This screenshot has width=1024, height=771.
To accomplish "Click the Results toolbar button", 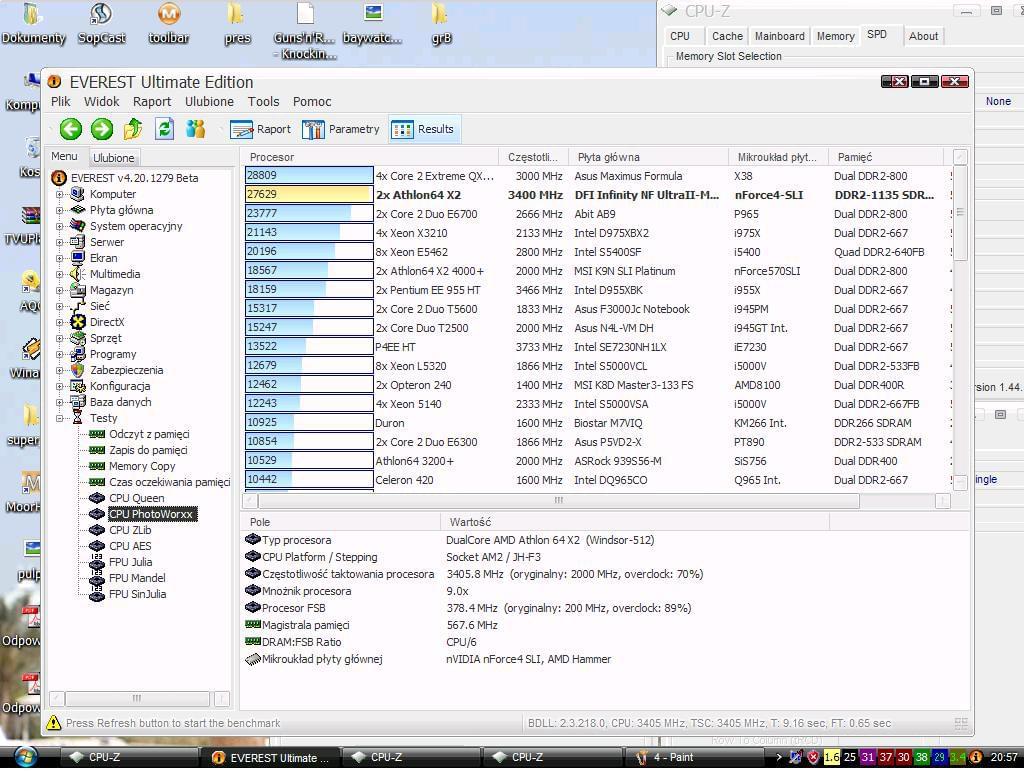I will coord(422,129).
